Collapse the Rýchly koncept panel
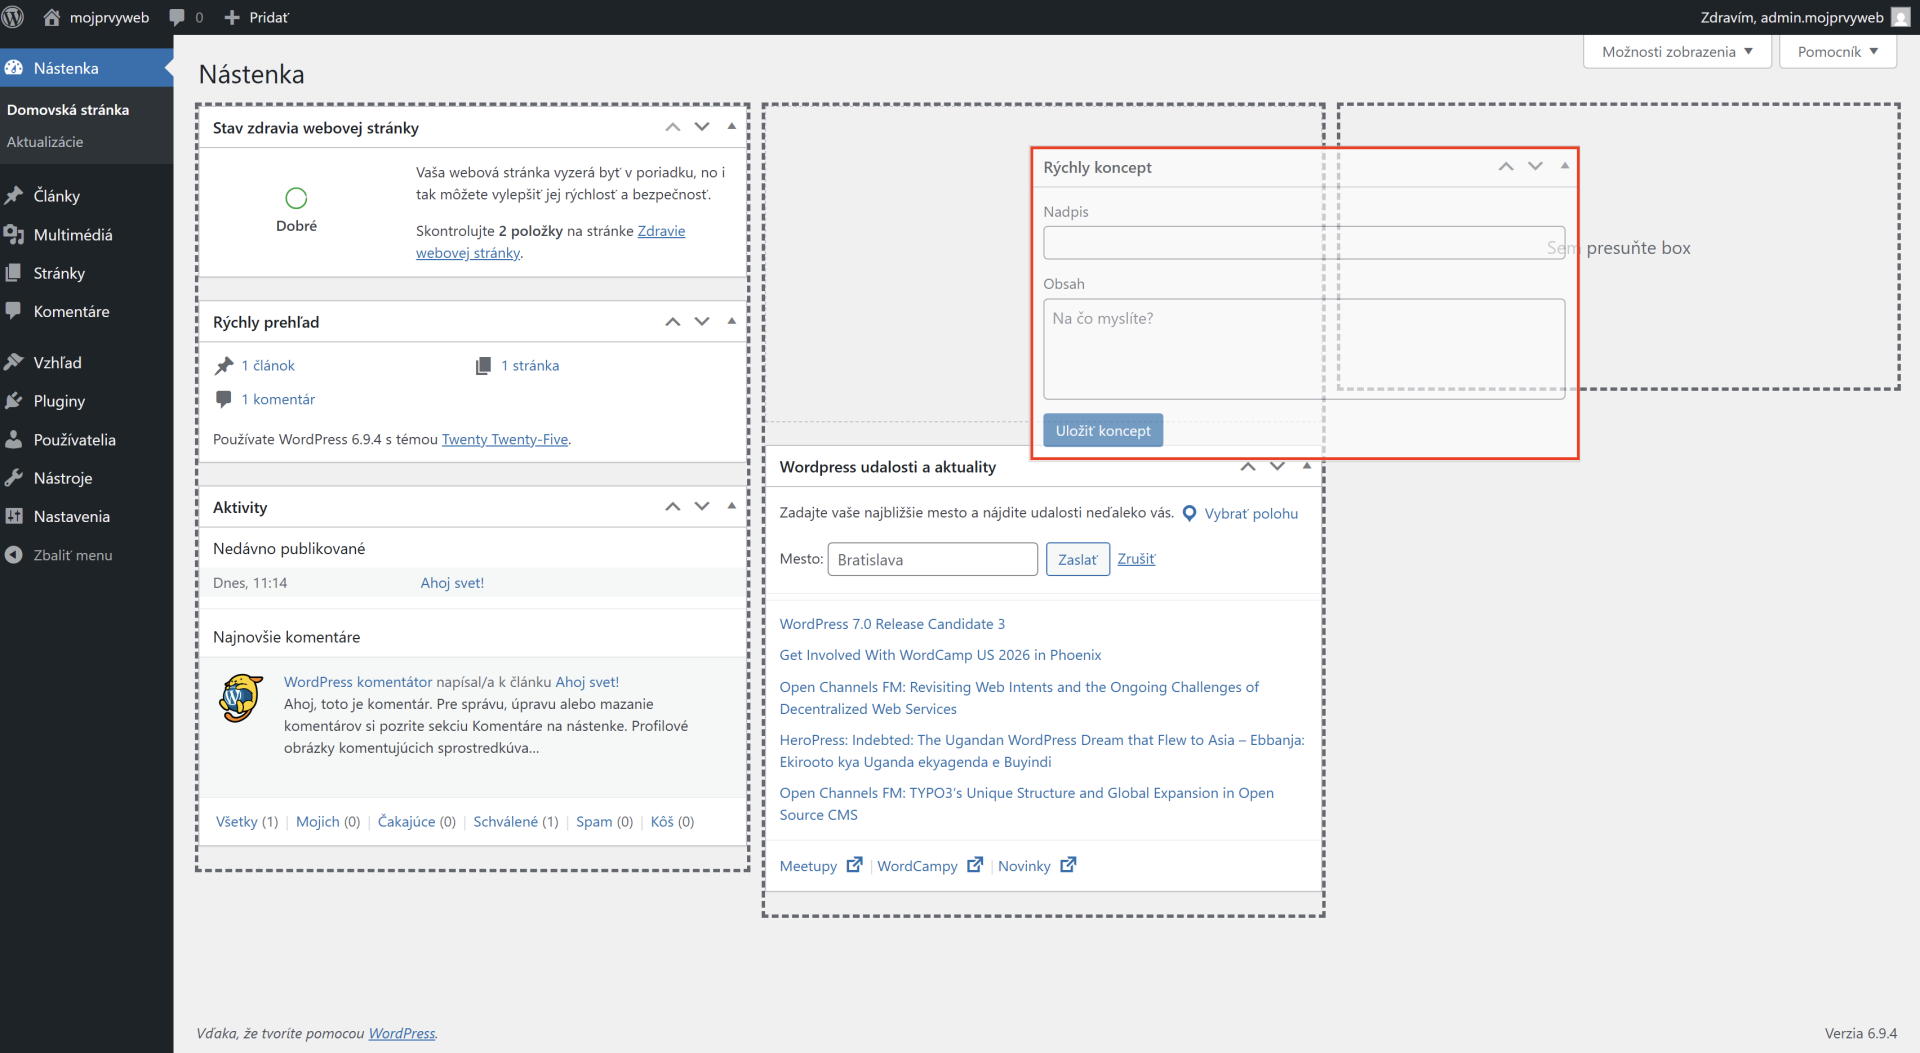This screenshot has height=1053, width=1920. 1565,167
